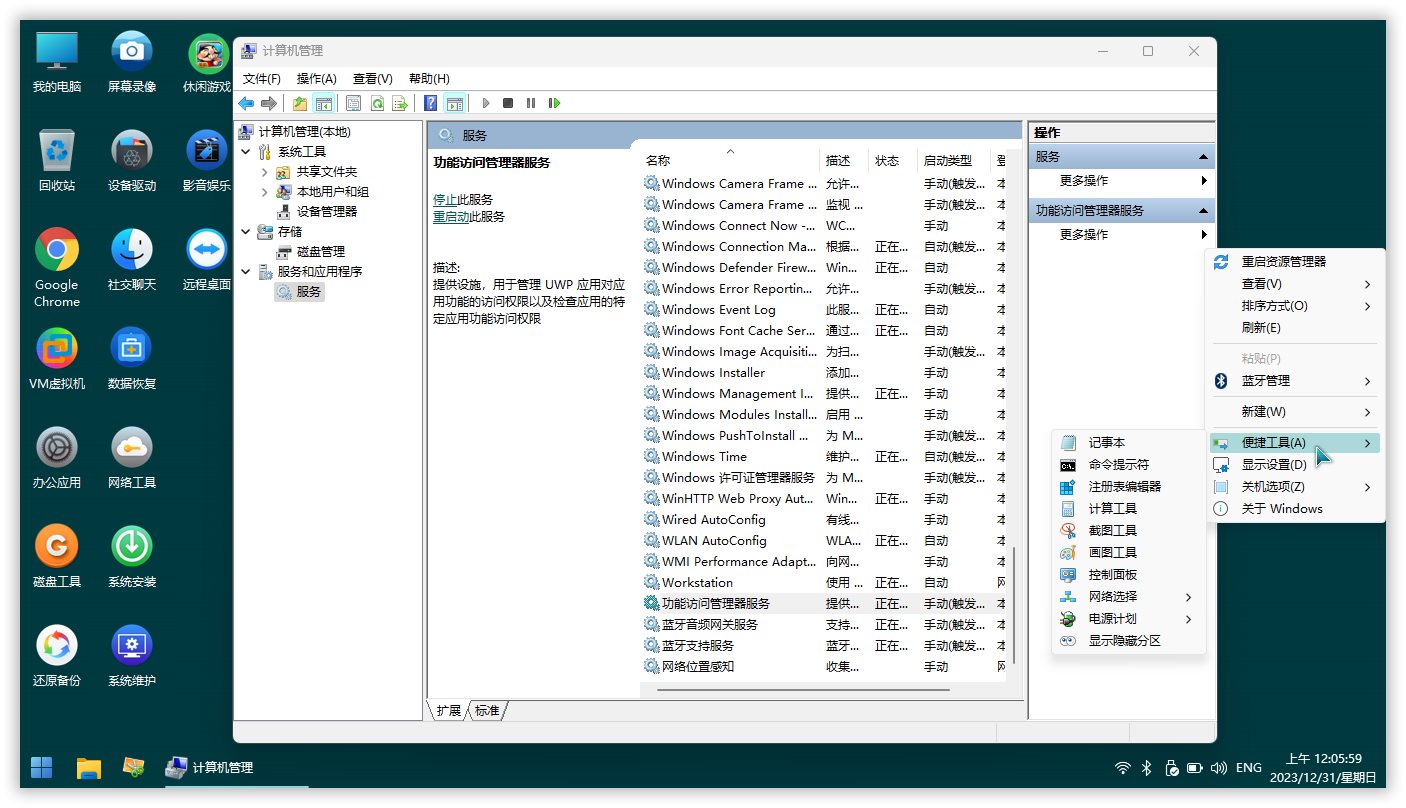Click the Export List toolbar icon
The width and height of the screenshot is (1406, 808).
tap(400, 103)
